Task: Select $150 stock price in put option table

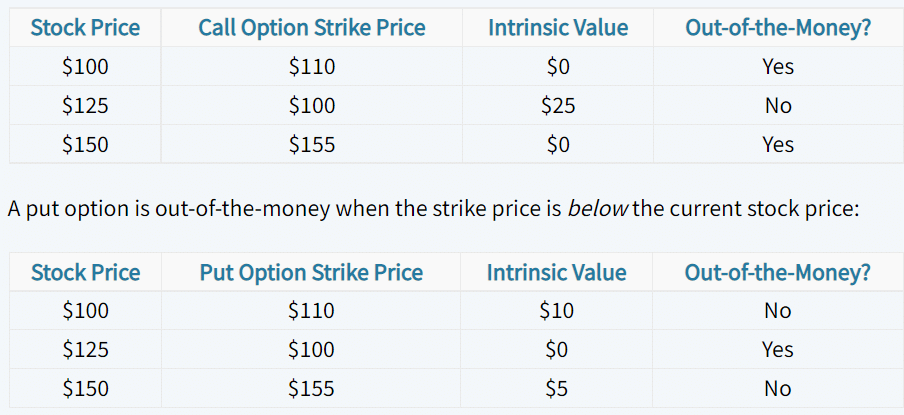Action: tap(85, 388)
